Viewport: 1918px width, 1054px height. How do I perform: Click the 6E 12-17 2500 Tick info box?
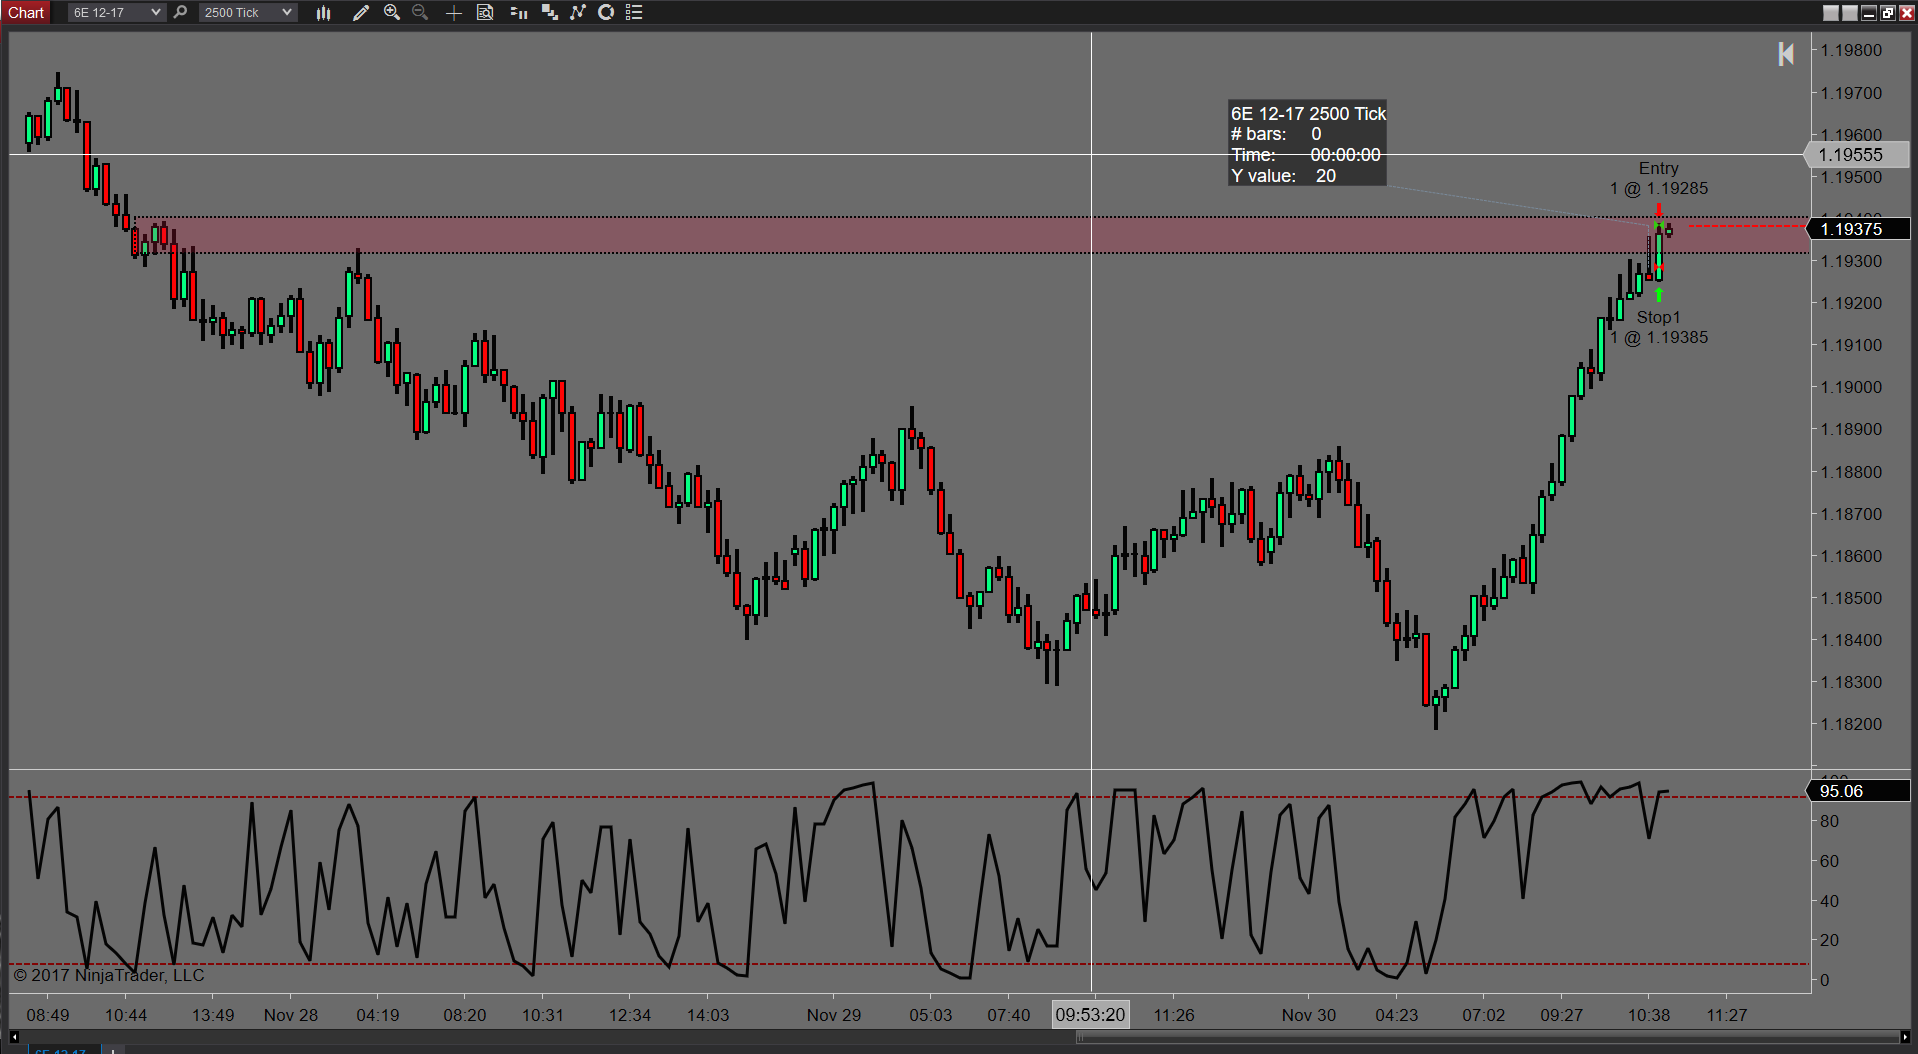pyautogui.click(x=1308, y=144)
